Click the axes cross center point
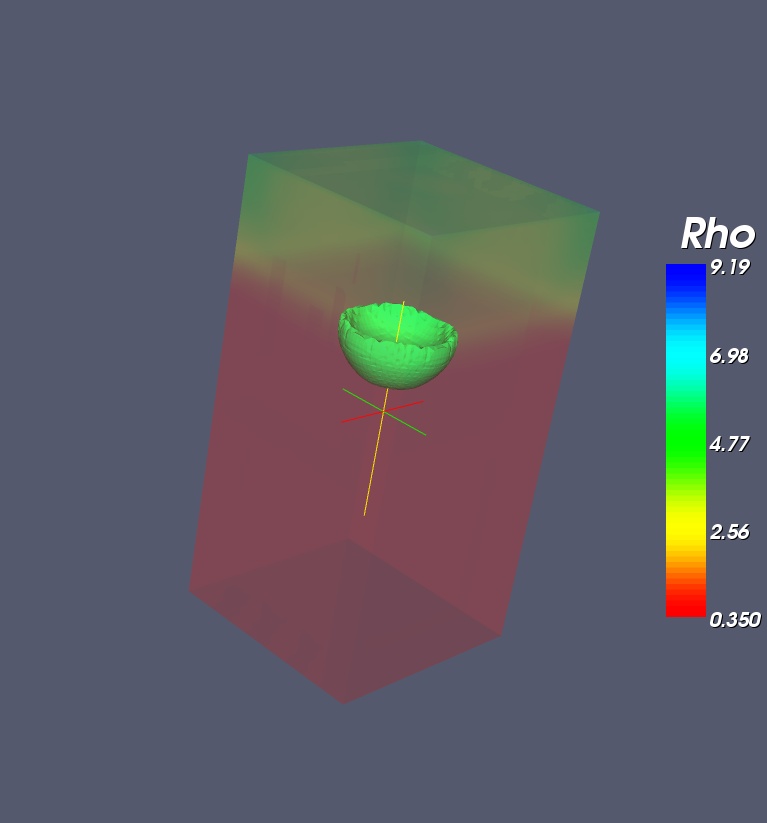Screen dimensions: 767x823 (x=383, y=413)
